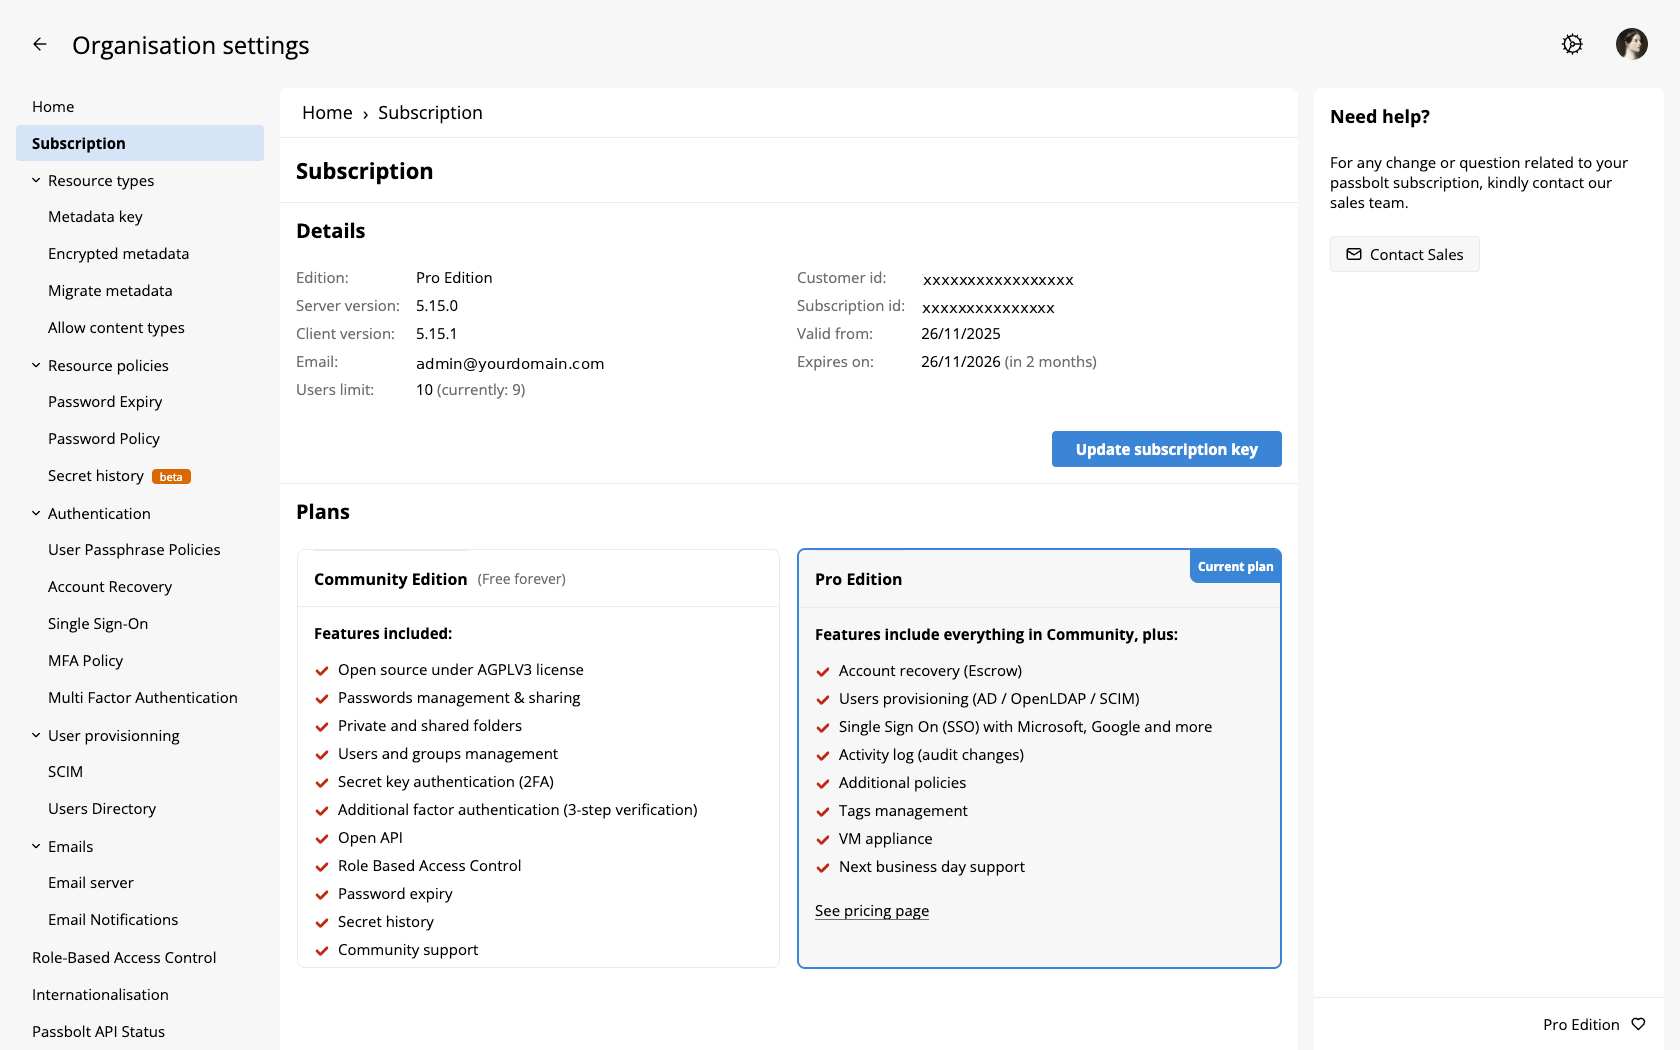Open the user profile avatar
The image size is (1680, 1050).
click(x=1632, y=44)
